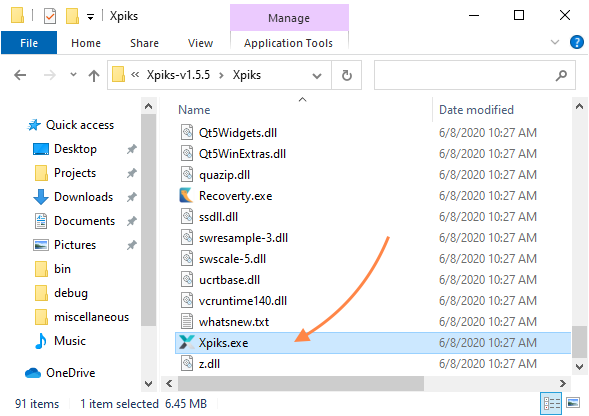Expand the Customize Quick Access Toolbar dropdown
The height and width of the screenshot is (416, 589).
[x=91, y=17]
